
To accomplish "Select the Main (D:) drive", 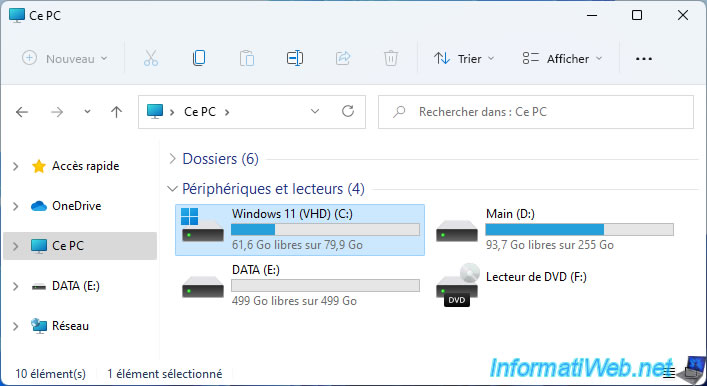I will tap(555, 230).
